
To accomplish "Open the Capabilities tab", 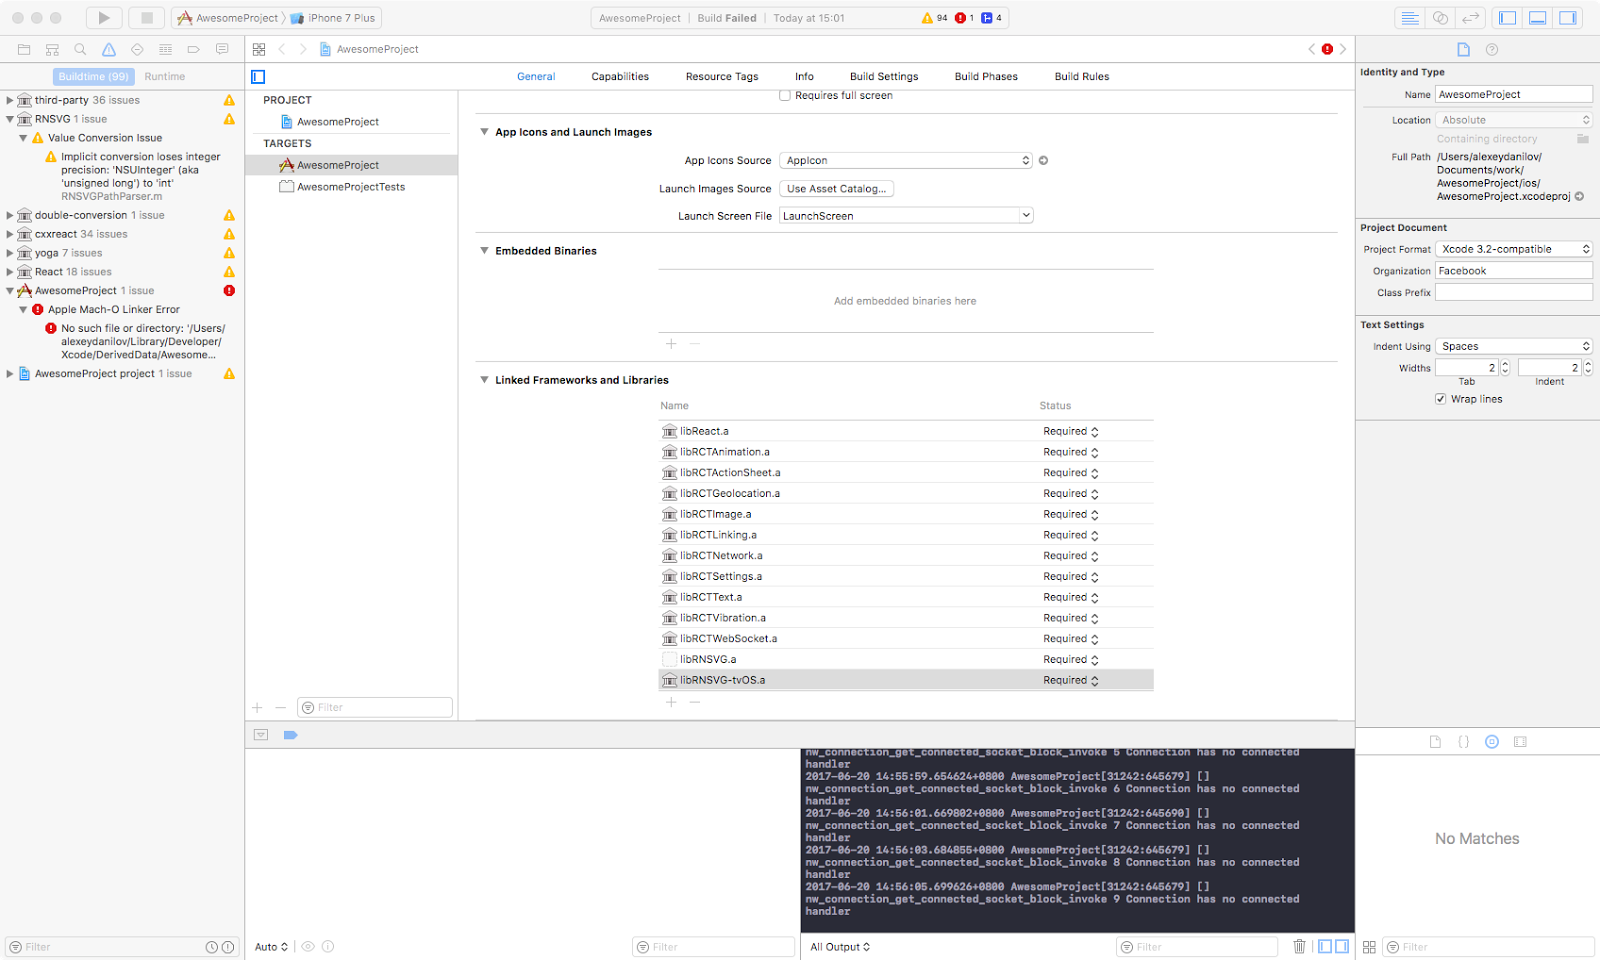I will [620, 76].
